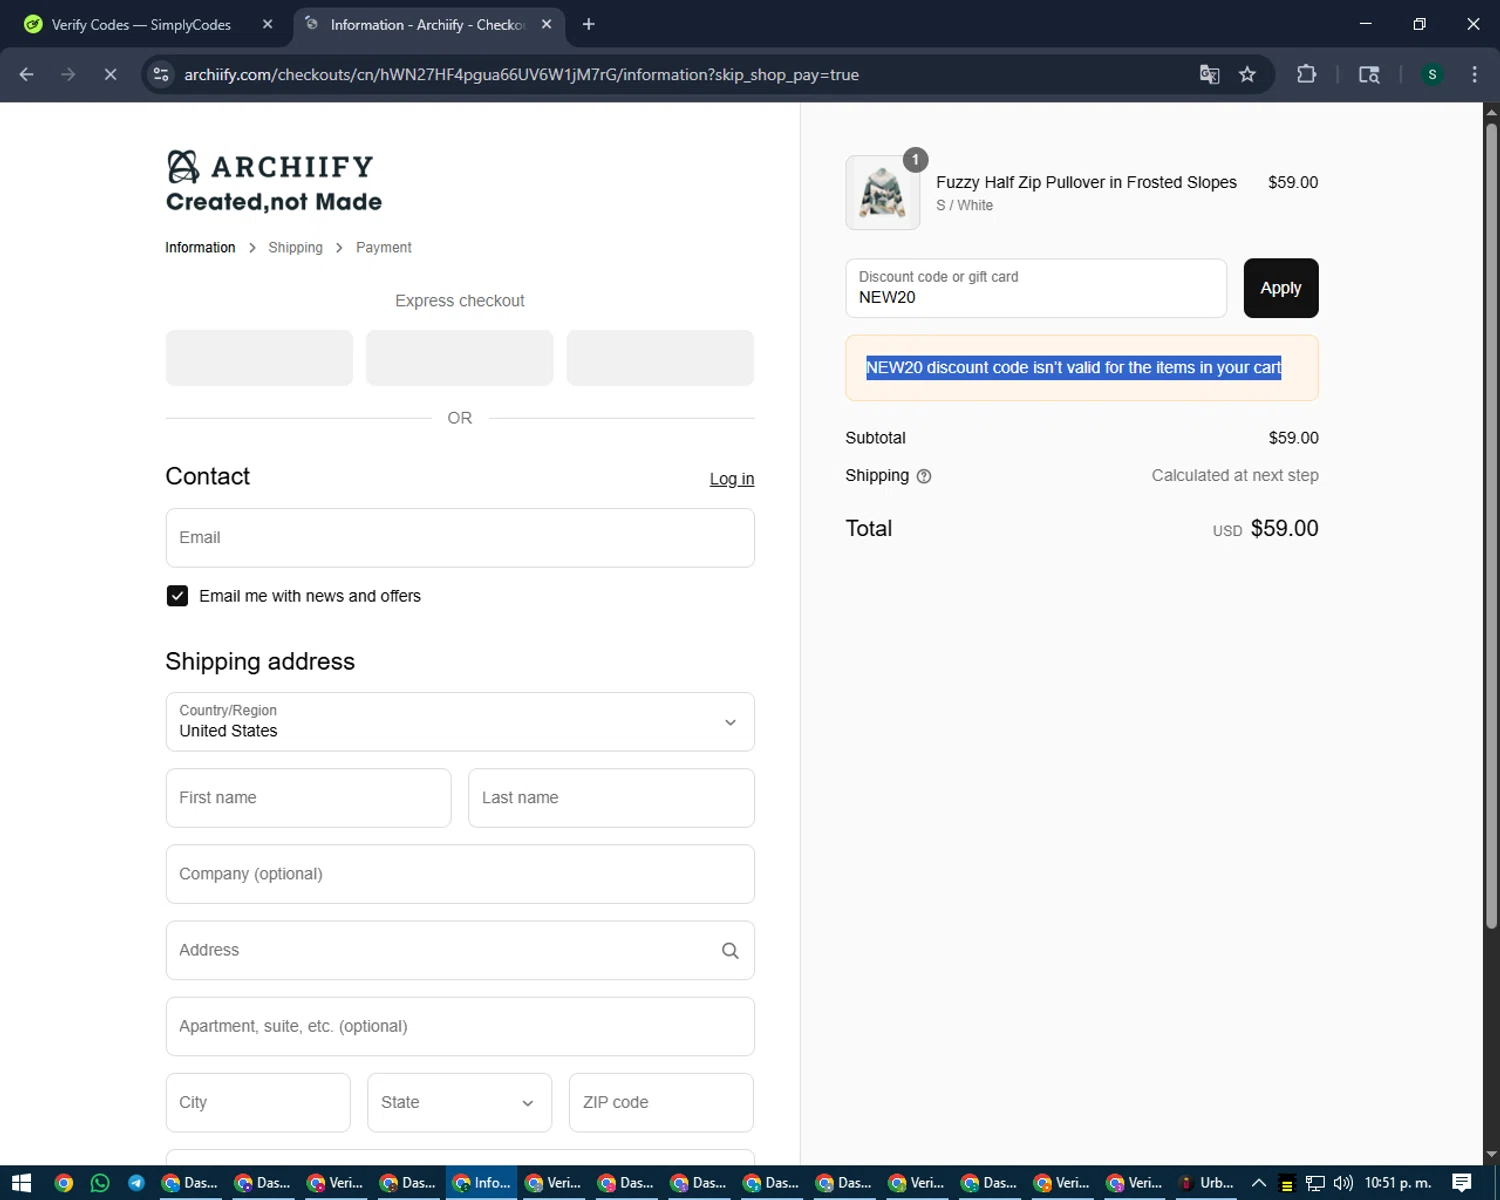Uncheck Email me with news and offers
The height and width of the screenshot is (1200, 1500).
[x=177, y=596]
